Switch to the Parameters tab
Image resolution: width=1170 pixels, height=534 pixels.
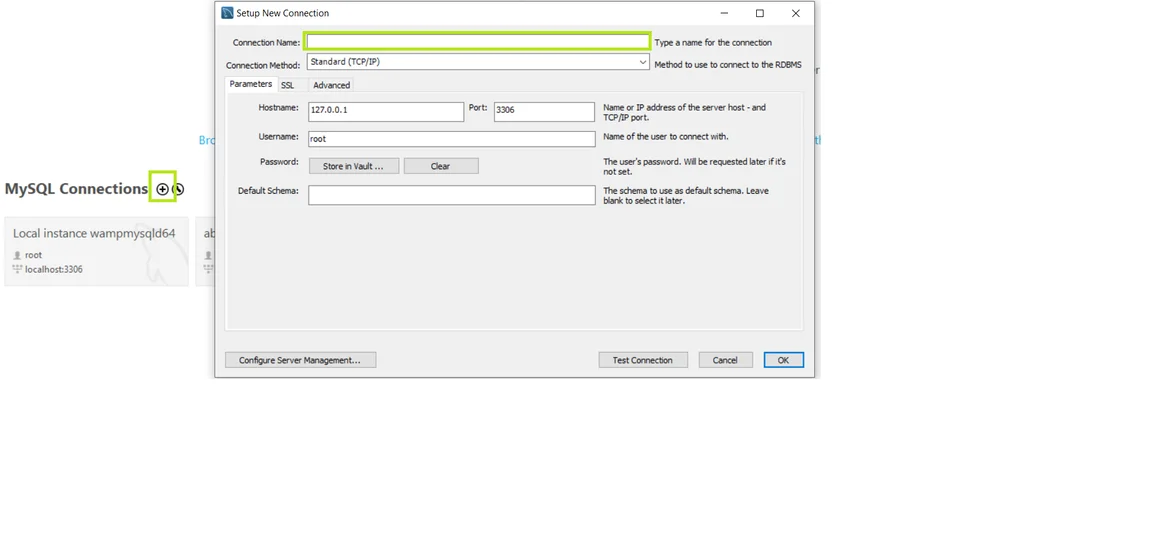tap(250, 84)
